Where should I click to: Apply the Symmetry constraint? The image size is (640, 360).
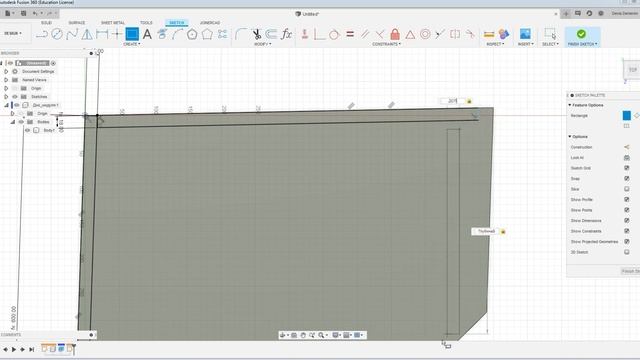pyautogui.click(x=455, y=34)
